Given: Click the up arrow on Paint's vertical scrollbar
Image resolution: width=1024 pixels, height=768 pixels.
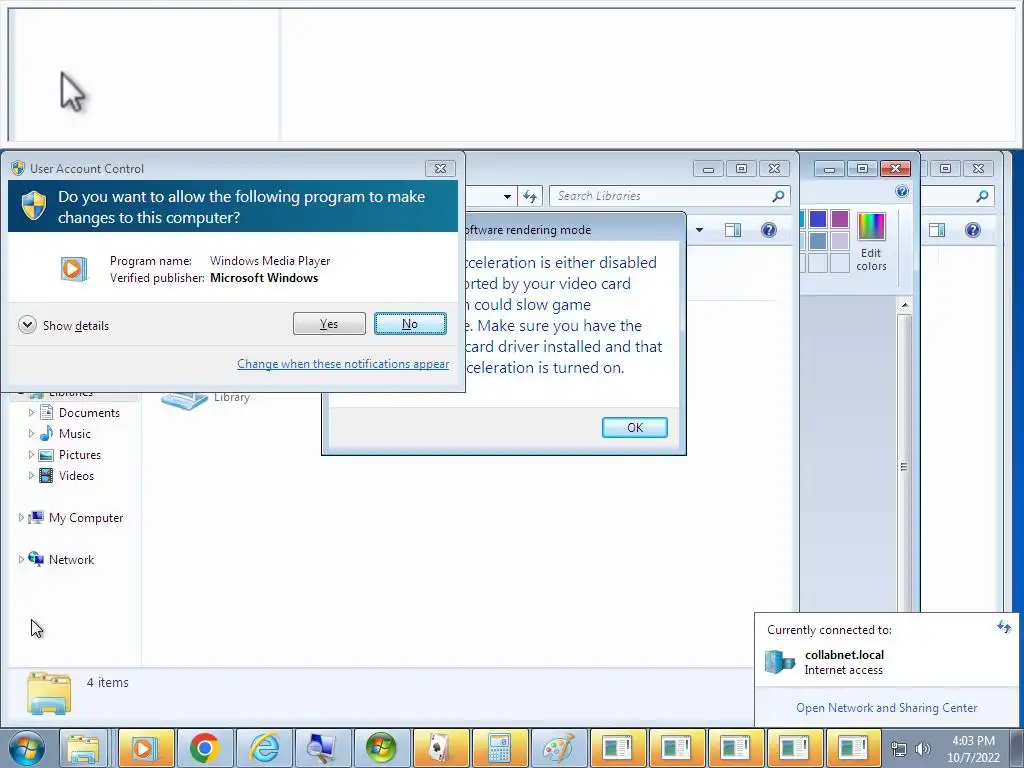Looking at the screenshot, I should (x=904, y=305).
